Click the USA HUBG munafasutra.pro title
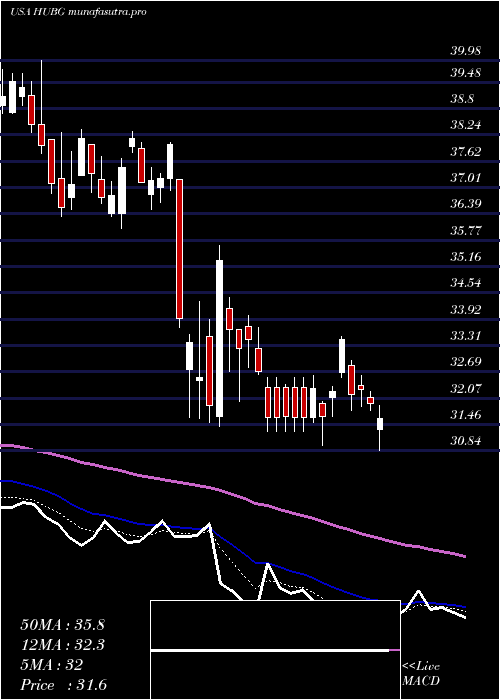 (78, 12)
